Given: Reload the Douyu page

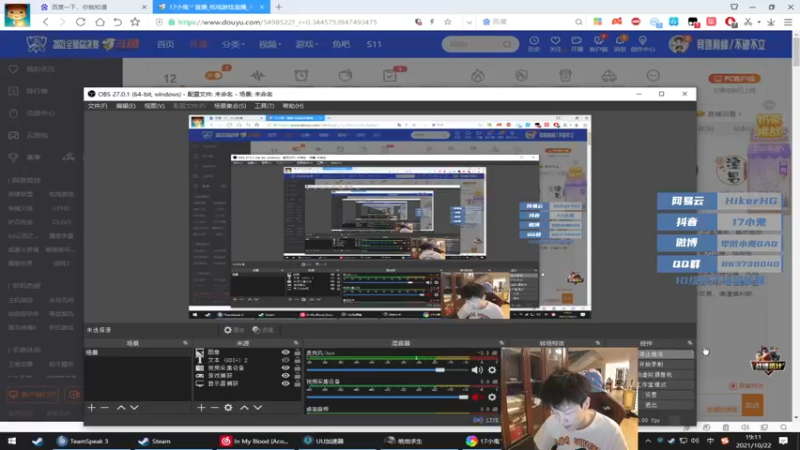Looking at the screenshot, I should coord(81,22).
